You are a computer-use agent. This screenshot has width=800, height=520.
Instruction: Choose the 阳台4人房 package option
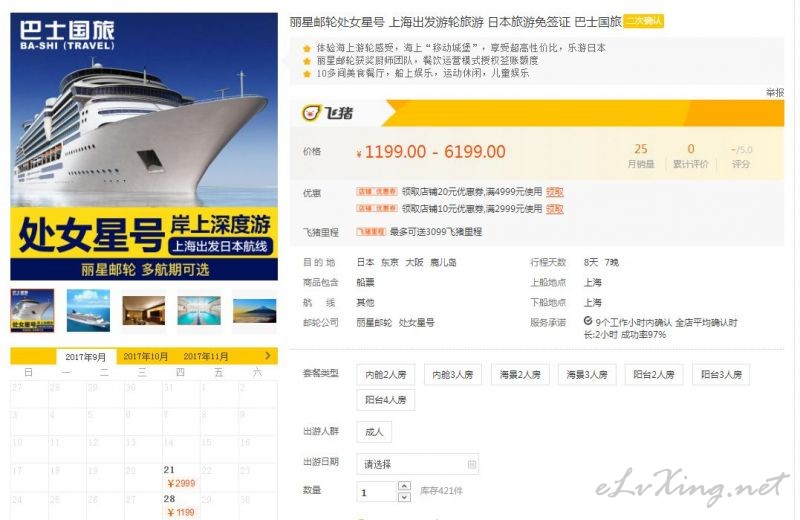click(386, 400)
